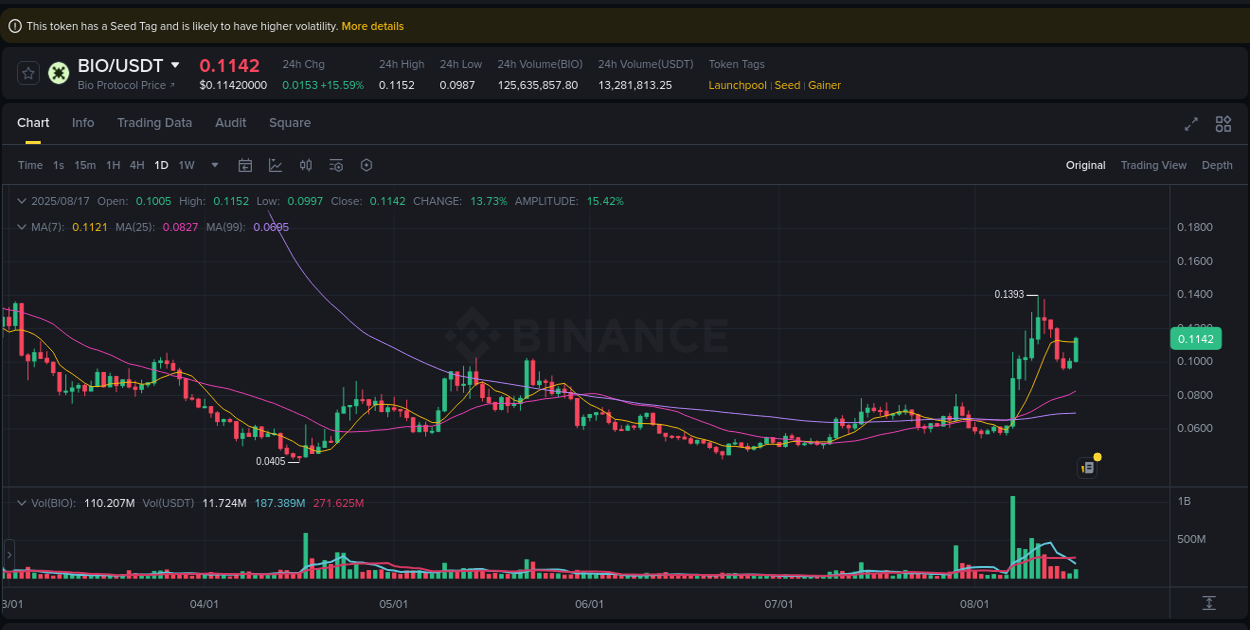Click the More details link in the Seed Tag banner
This screenshot has height=630, width=1250.
[372, 25]
